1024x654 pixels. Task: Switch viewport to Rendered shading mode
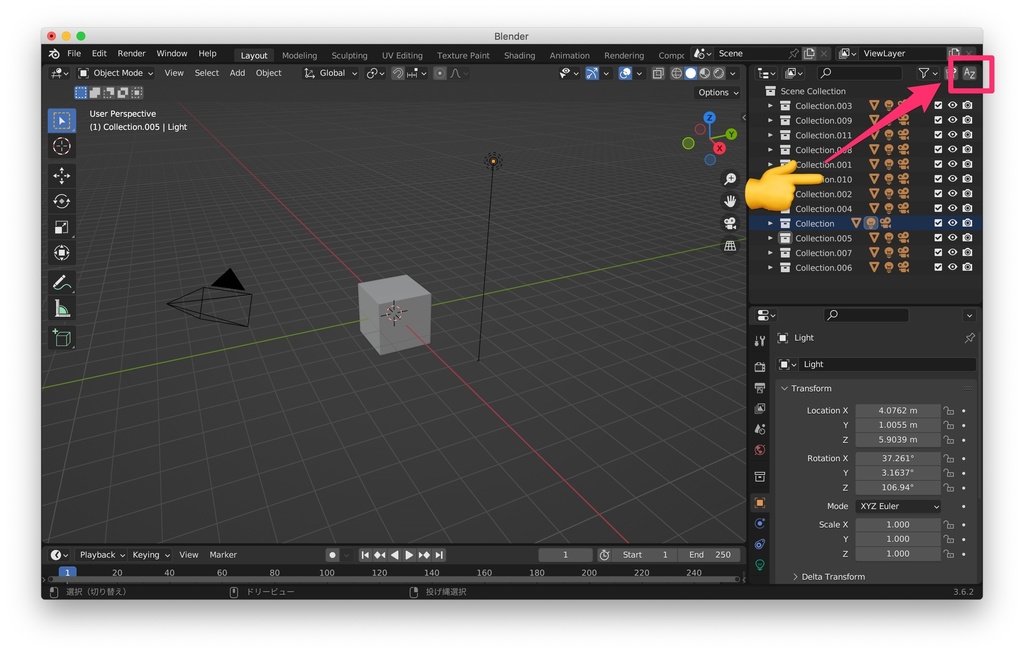718,73
